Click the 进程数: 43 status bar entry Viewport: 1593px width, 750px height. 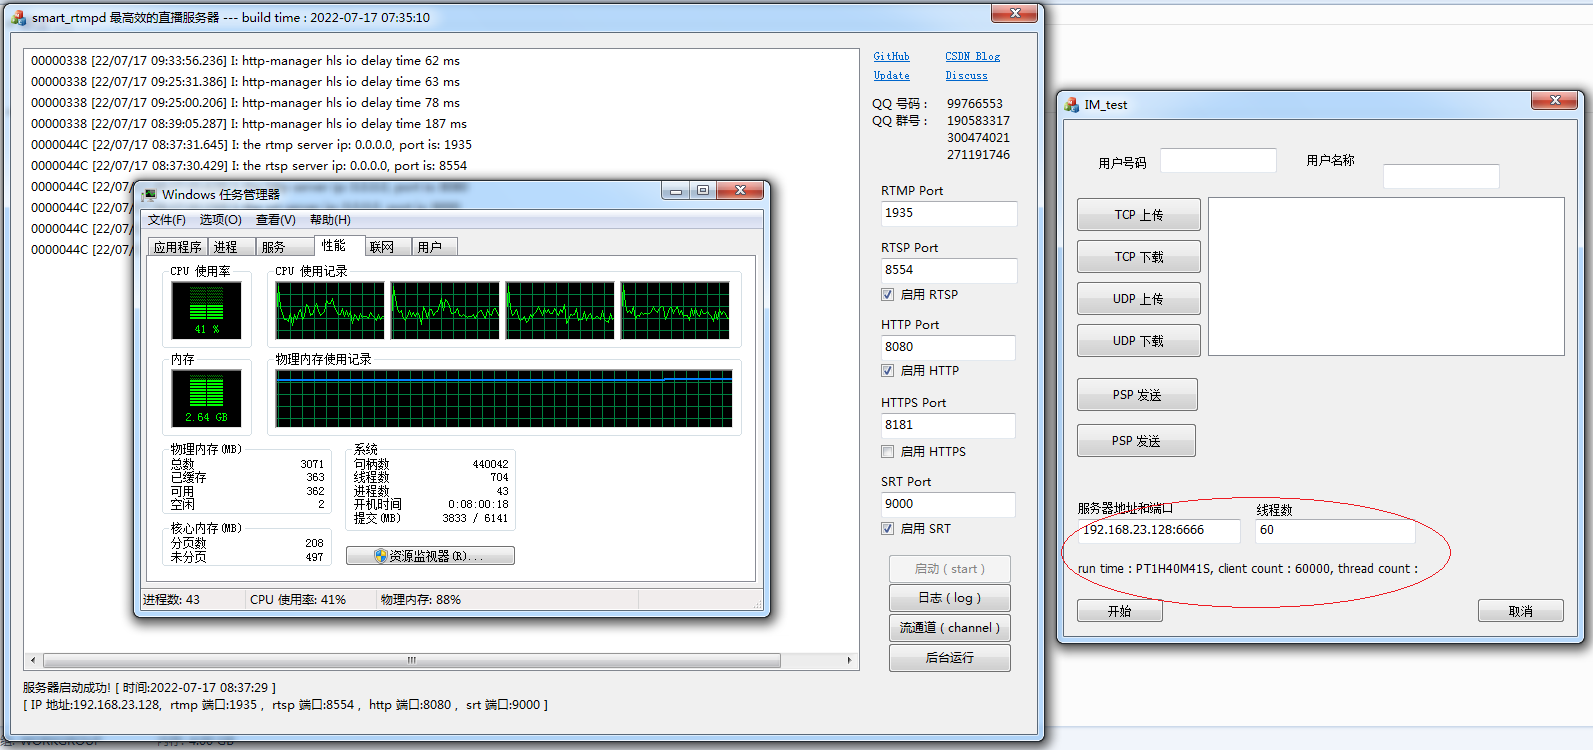click(171, 600)
